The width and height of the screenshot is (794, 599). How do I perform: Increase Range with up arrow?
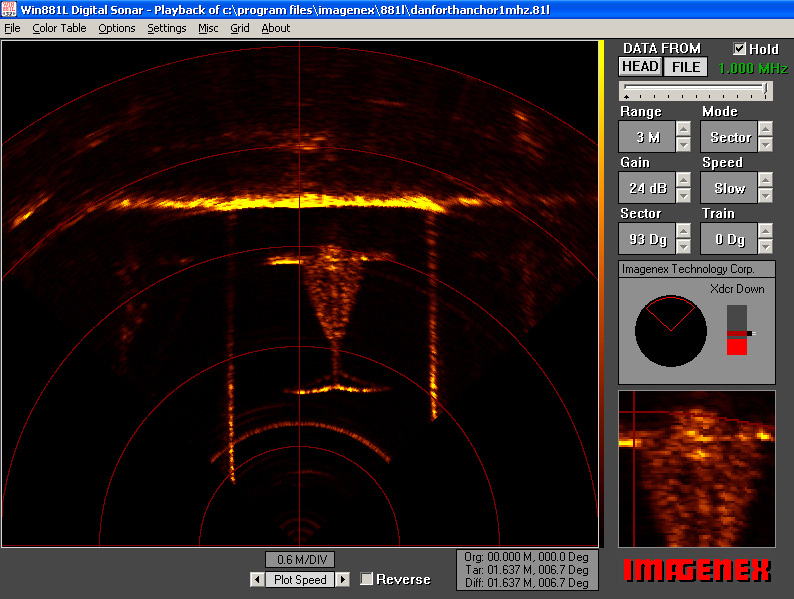point(683,129)
